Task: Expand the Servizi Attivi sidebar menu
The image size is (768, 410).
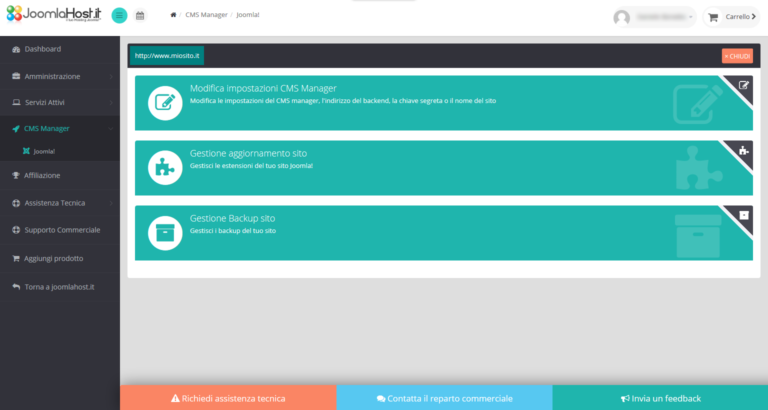Action: click(x=60, y=102)
